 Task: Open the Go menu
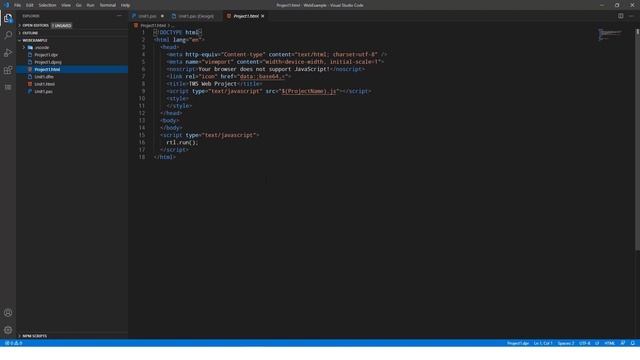pyautogui.click(x=78, y=5)
